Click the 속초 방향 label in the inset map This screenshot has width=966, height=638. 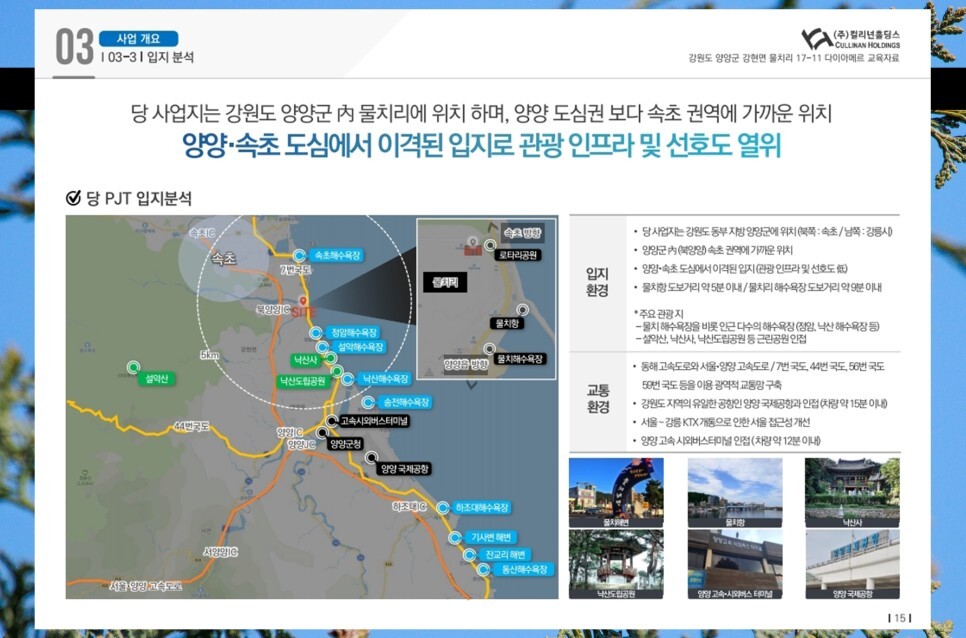pyautogui.click(x=522, y=233)
